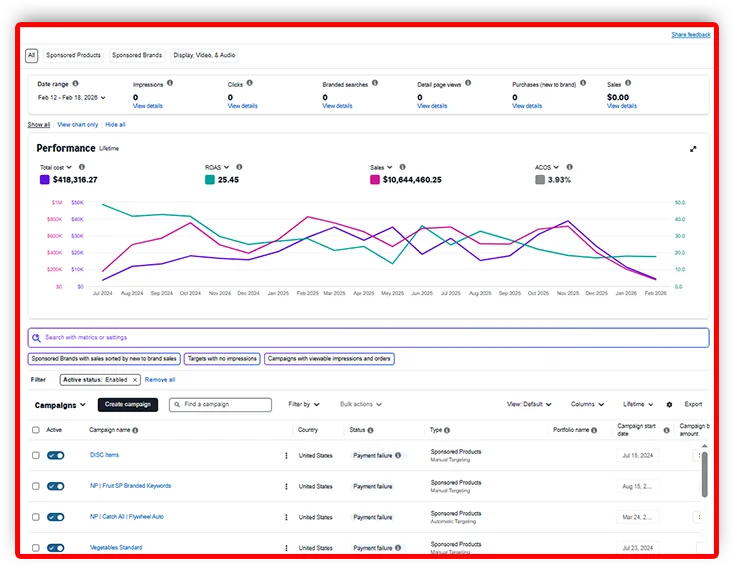The width and height of the screenshot is (735, 568).
Task: Click Remove all filters link
Action: click(160, 380)
